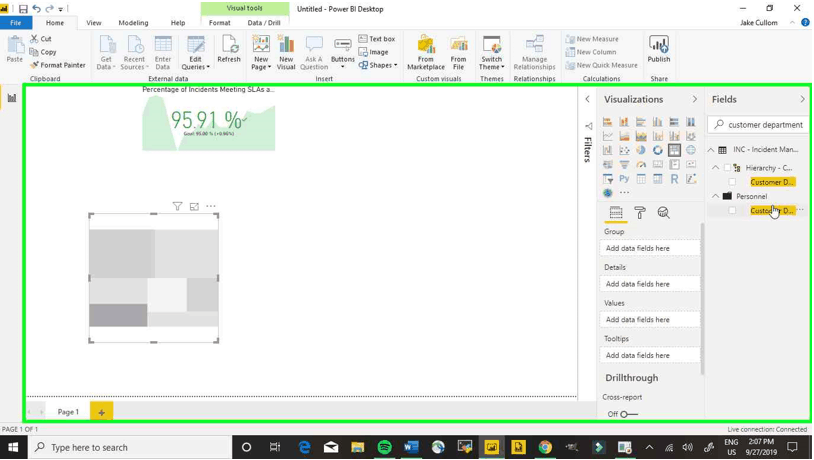Screen dimensions: 814x460
Task: Select the Python visual icon
Action: click(x=624, y=179)
